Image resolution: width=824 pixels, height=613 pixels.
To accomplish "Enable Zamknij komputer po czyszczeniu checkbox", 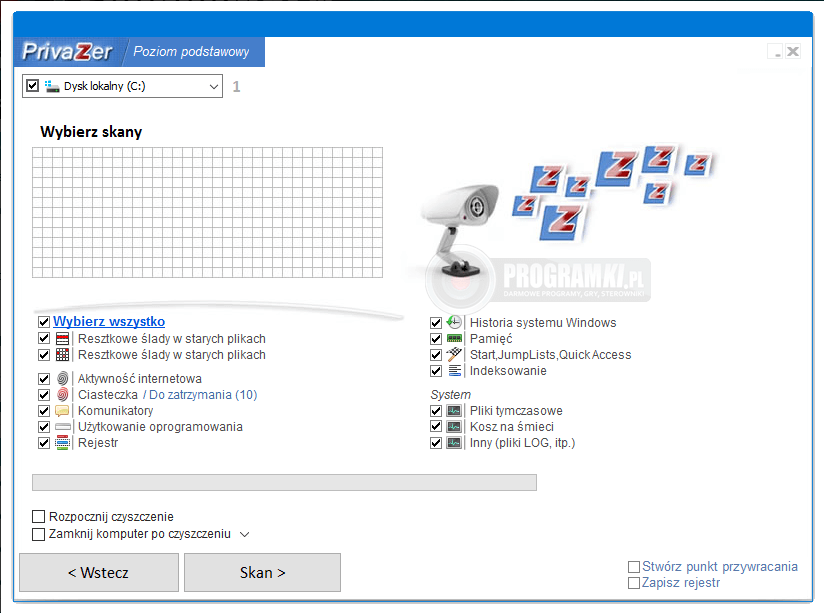I will [x=38, y=534].
